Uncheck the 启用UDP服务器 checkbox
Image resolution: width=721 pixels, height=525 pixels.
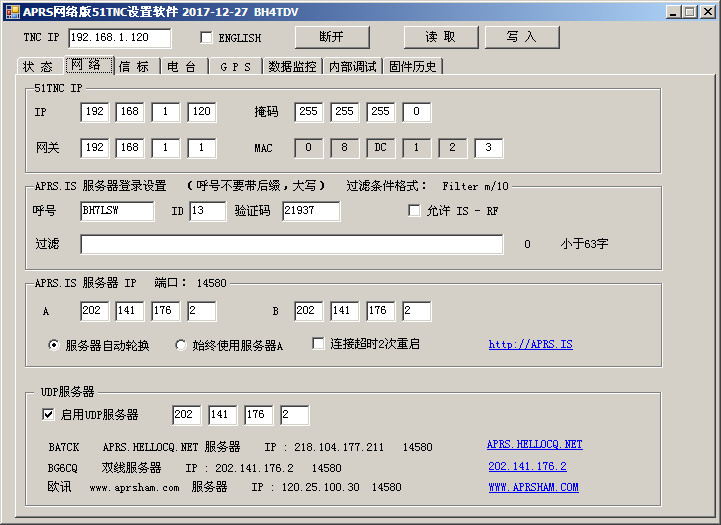[x=47, y=414]
